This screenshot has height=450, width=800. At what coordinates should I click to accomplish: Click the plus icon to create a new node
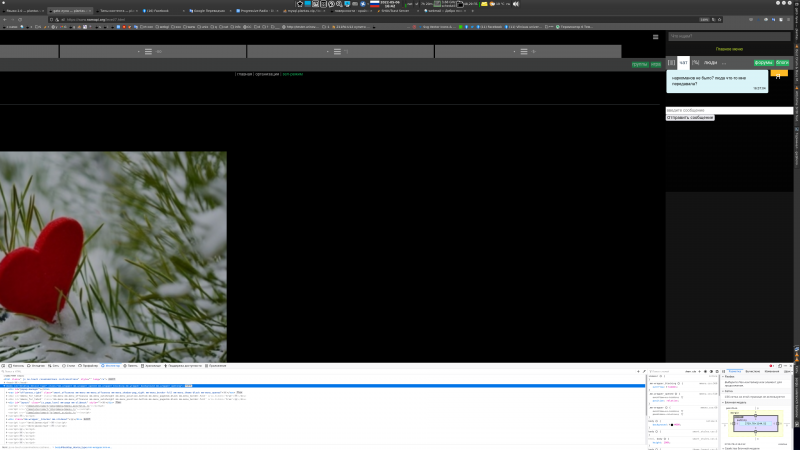pyautogui.click(x=638, y=371)
